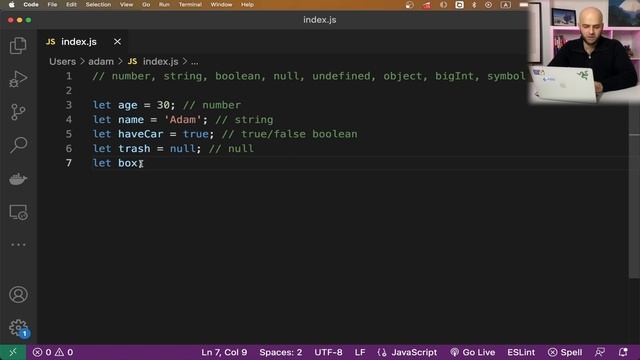This screenshot has height=360, width=640.
Task: Open the Edit menu
Action: click(x=71, y=4)
